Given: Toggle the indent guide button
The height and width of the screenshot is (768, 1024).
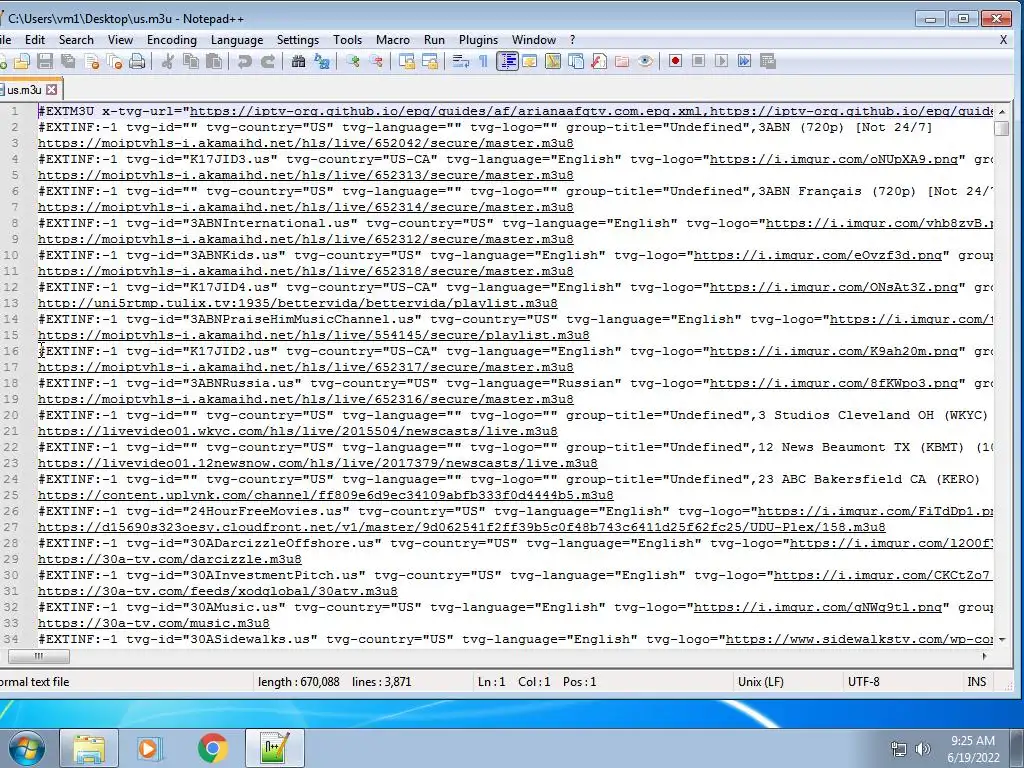Looking at the screenshot, I should point(507,61).
